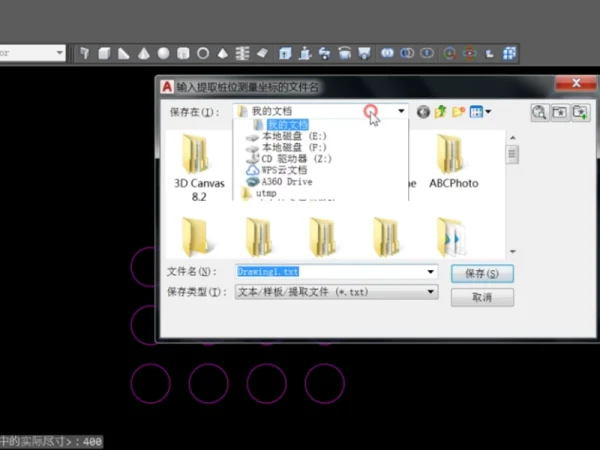Apply the Subtract boolean tool
The width and height of the screenshot is (600, 450).
407,53
